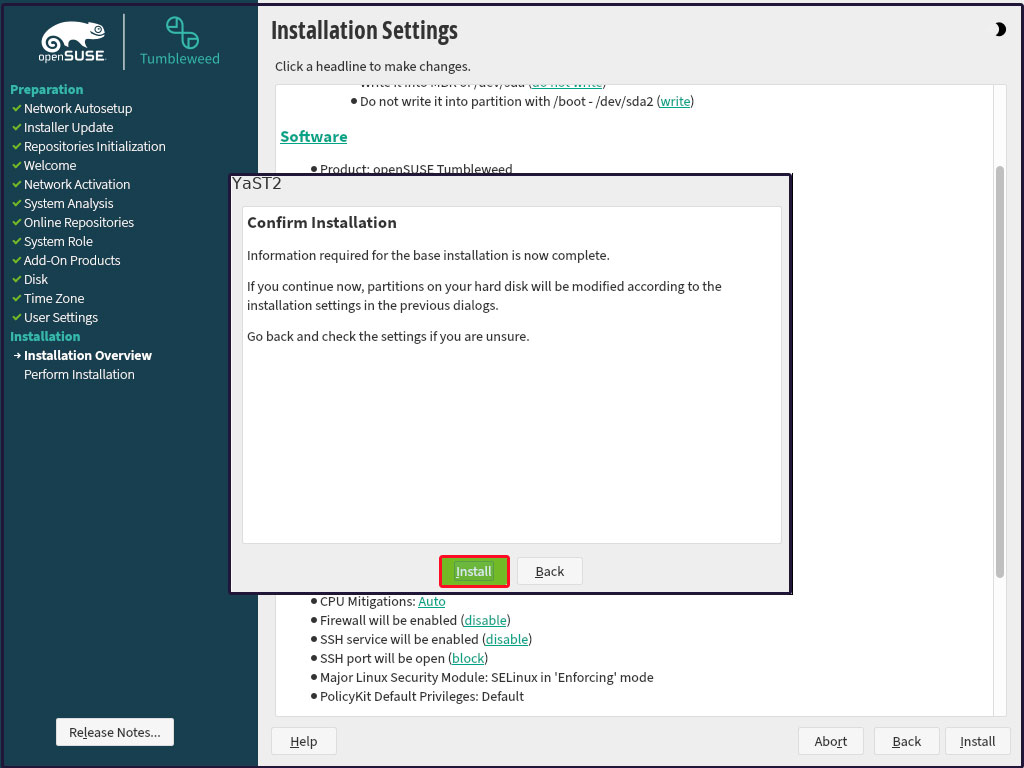Screen dimensions: 1024x768
Task: Abort the installation
Action: pyautogui.click(x=831, y=741)
